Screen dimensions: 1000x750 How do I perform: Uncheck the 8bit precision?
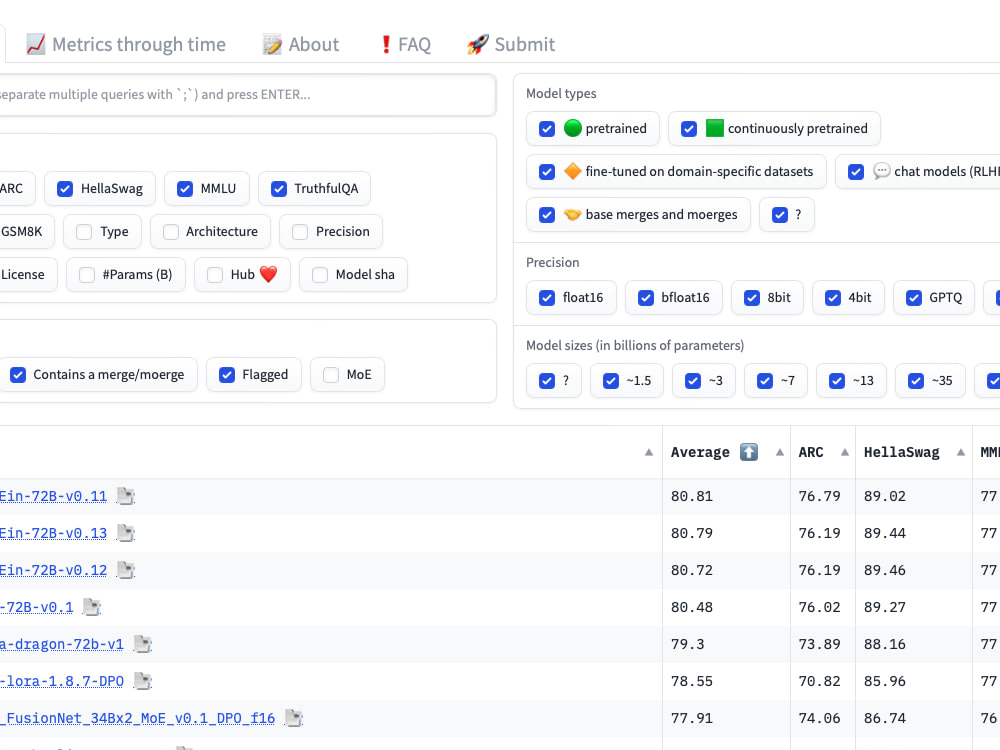(x=752, y=298)
